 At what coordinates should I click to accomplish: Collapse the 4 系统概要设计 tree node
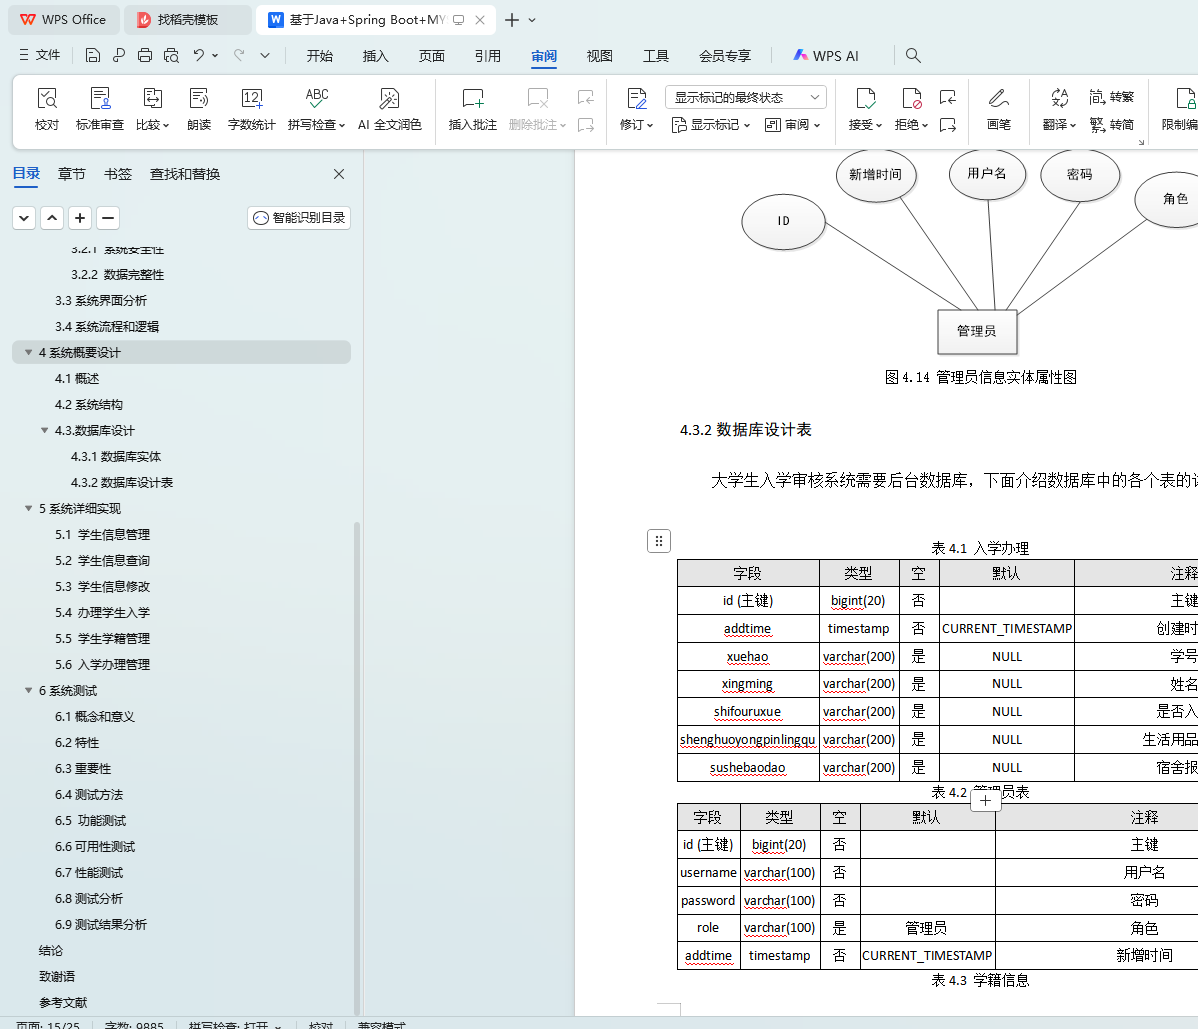point(28,352)
